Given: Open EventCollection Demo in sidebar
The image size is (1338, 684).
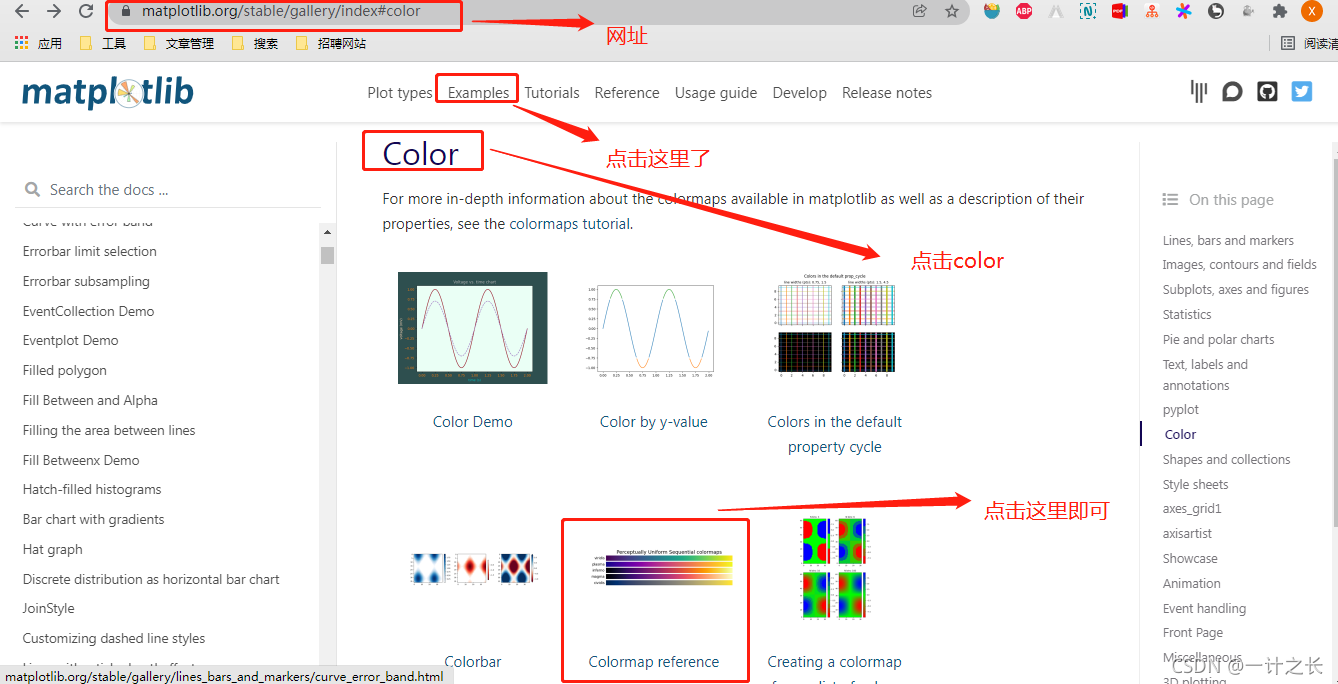Looking at the screenshot, I should [x=89, y=311].
